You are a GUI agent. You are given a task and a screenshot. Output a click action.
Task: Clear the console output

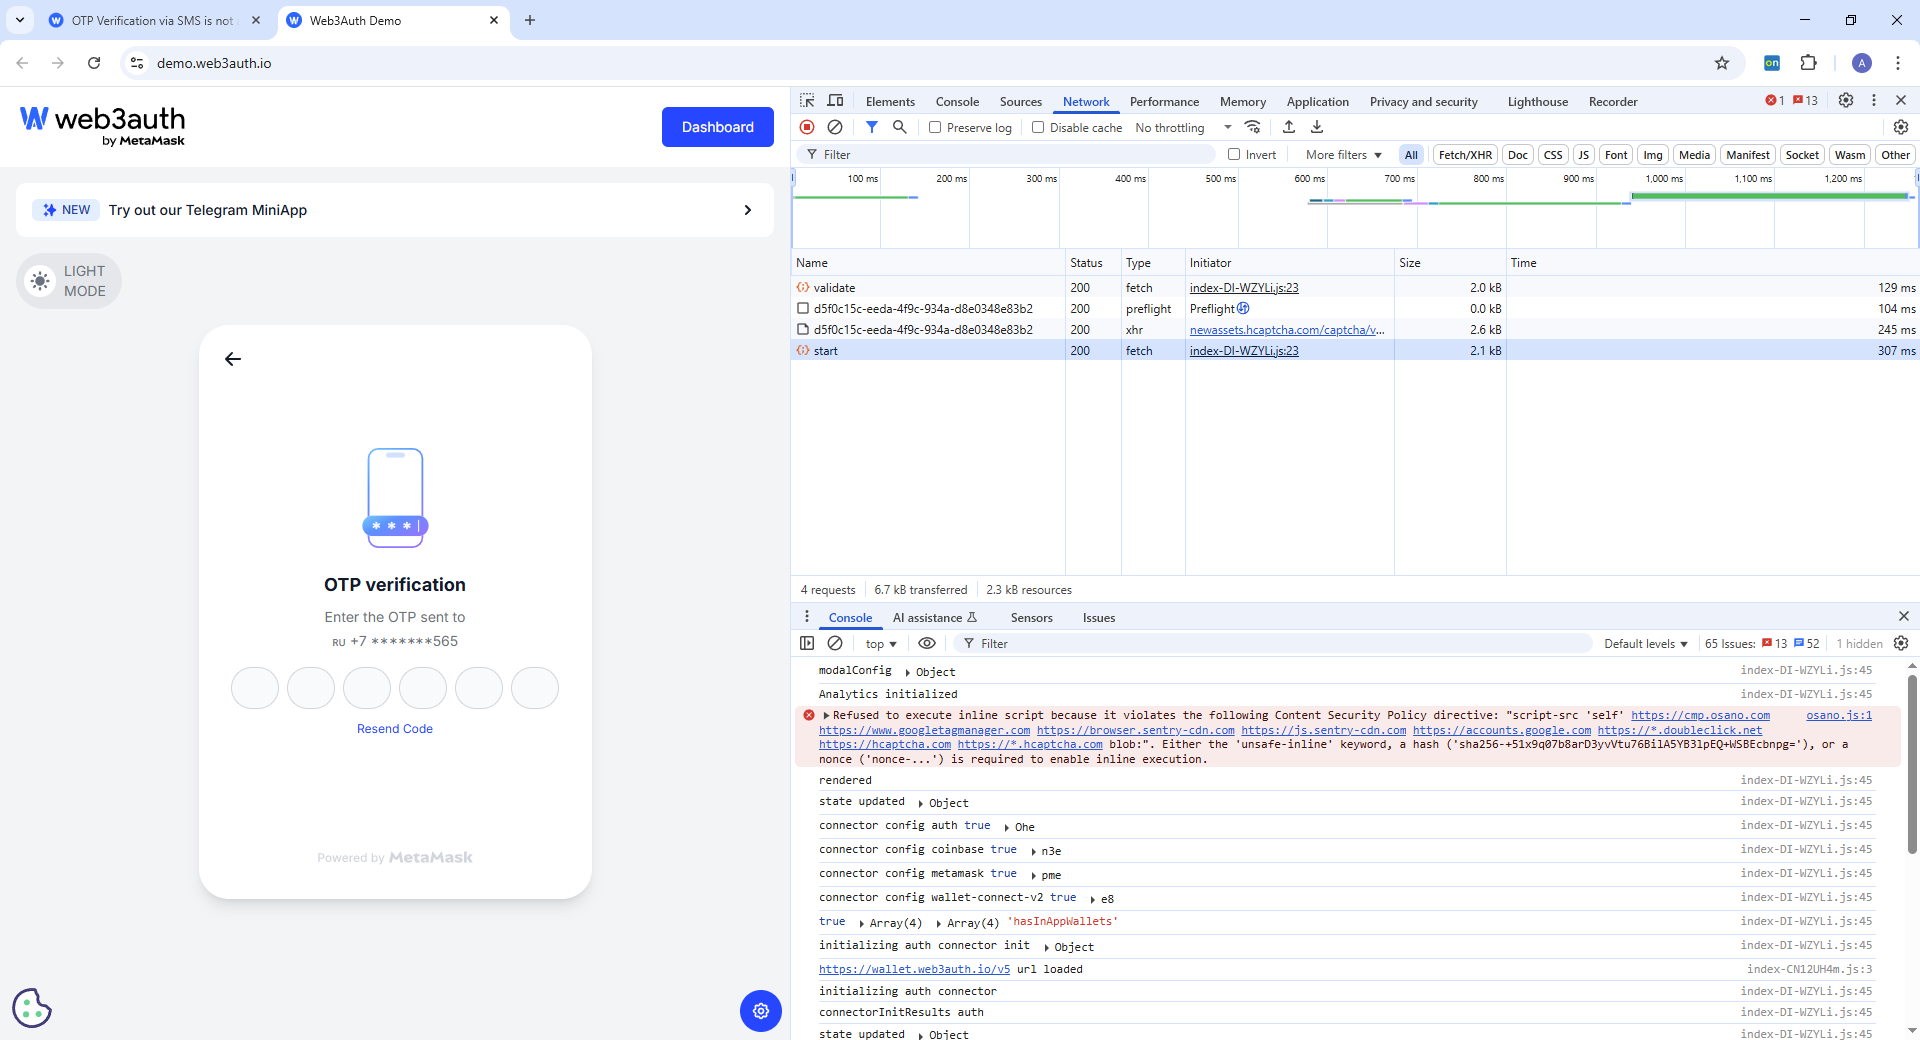click(835, 643)
